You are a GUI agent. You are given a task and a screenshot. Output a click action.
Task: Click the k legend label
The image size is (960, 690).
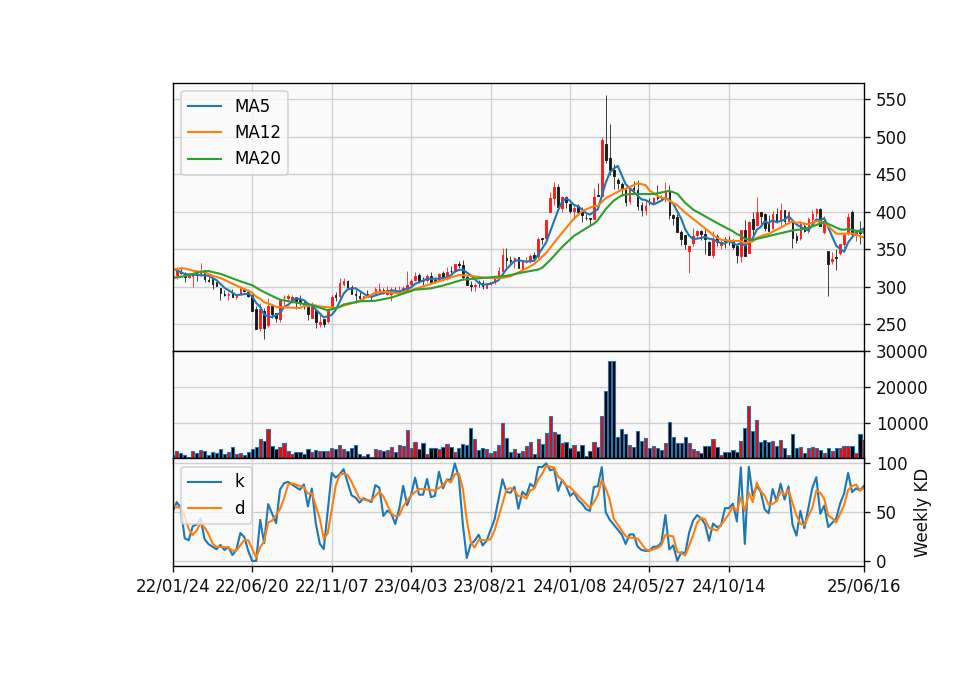click(239, 481)
